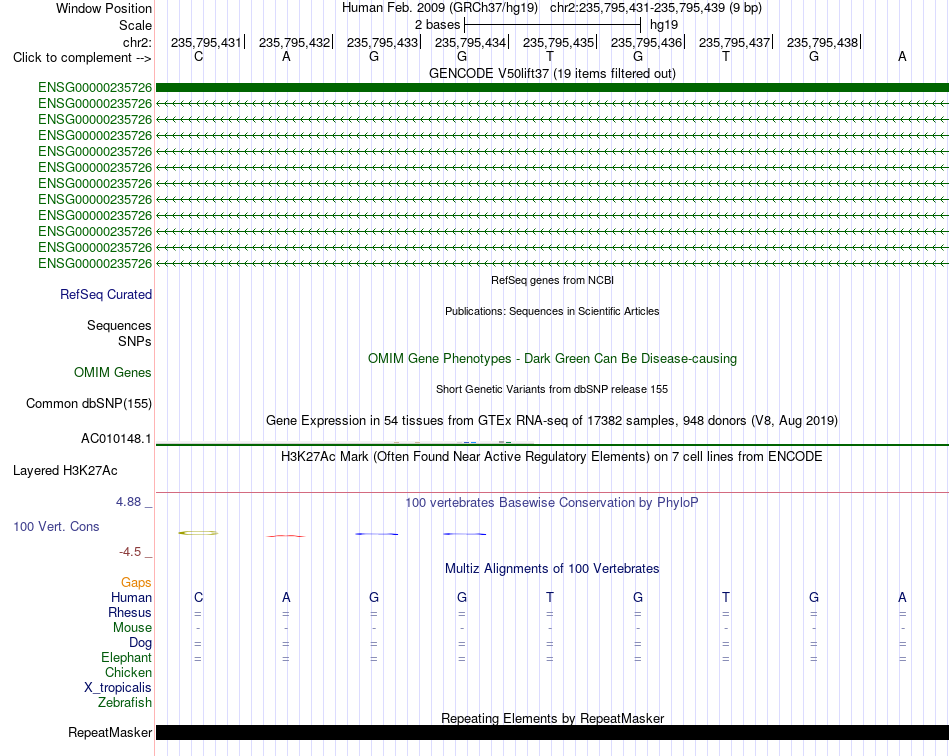This screenshot has height=756, width=950.
Task: Select the Scale label
Action: 135,25
